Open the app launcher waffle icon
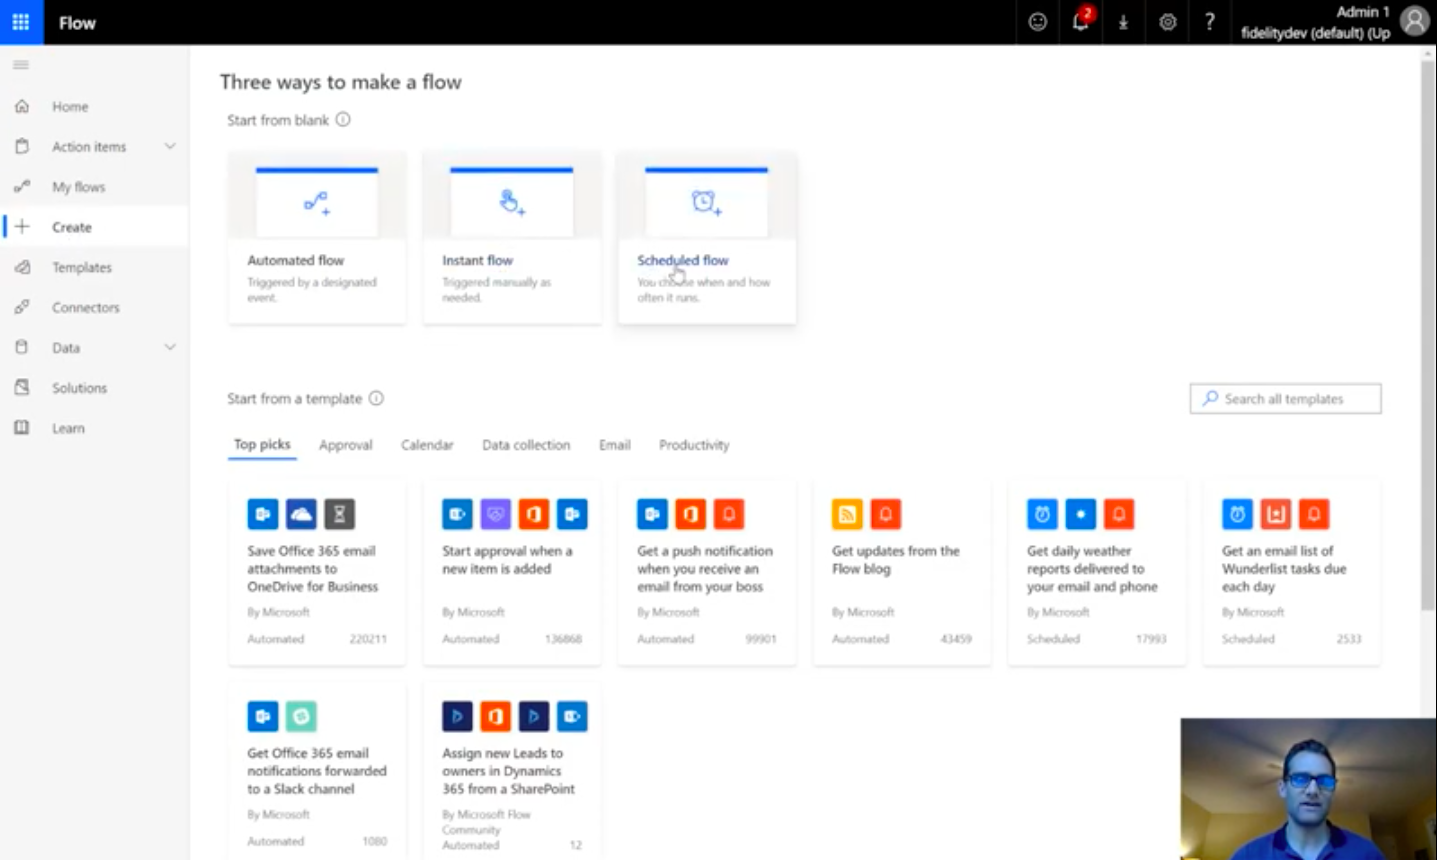The width and height of the screenshot is (1437, 860). pyautogui.click(x=21, y=22)
